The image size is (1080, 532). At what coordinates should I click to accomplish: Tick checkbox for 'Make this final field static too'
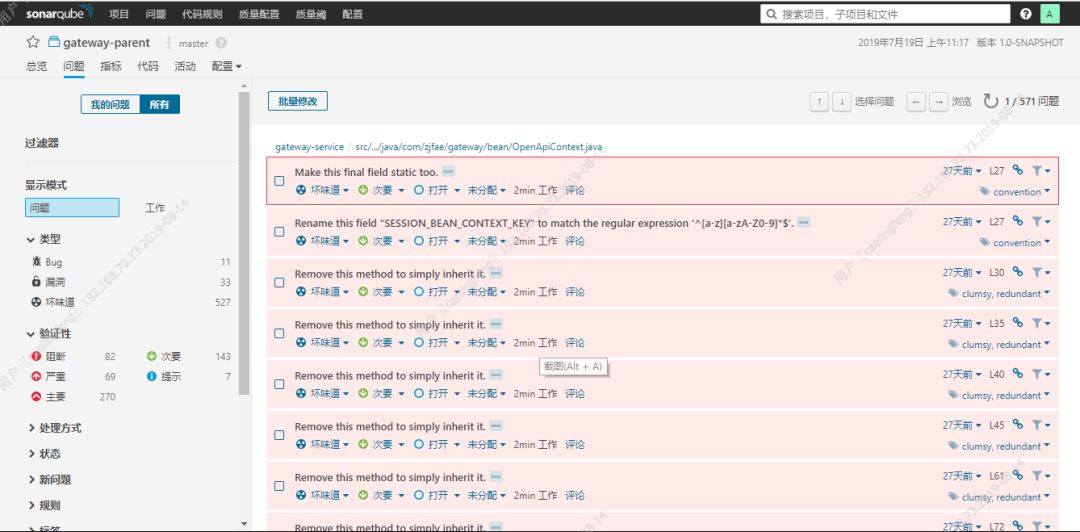279,181
